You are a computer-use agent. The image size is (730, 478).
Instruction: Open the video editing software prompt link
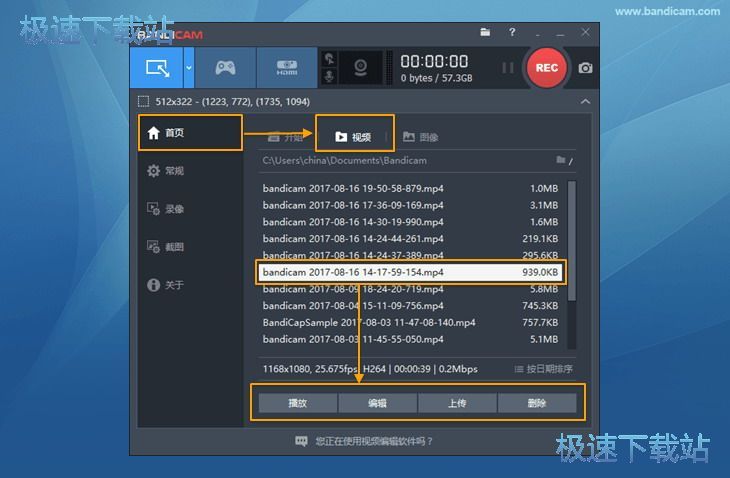(x=364, y=441)
